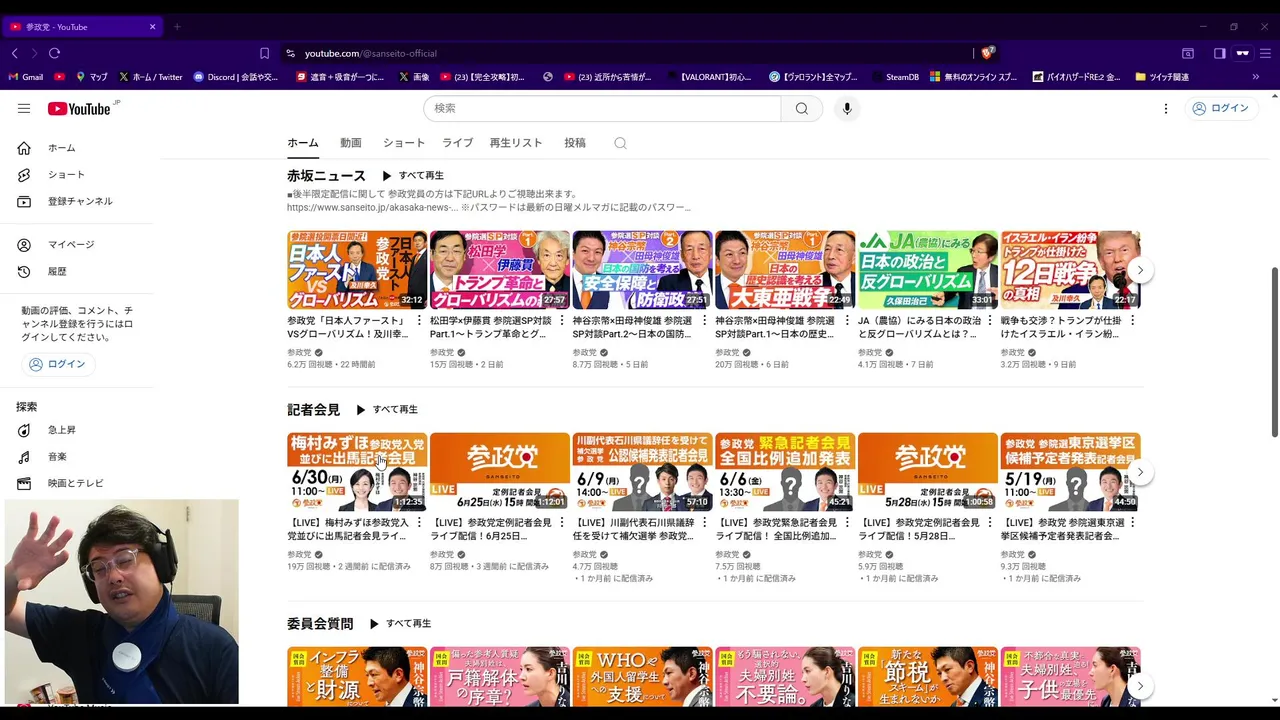Switch to the ライブ tab

(x=457, y=143)
